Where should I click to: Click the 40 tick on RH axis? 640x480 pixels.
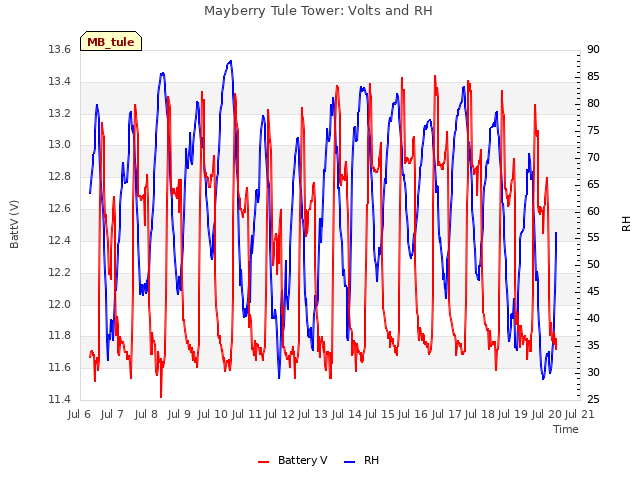[593, 319]
